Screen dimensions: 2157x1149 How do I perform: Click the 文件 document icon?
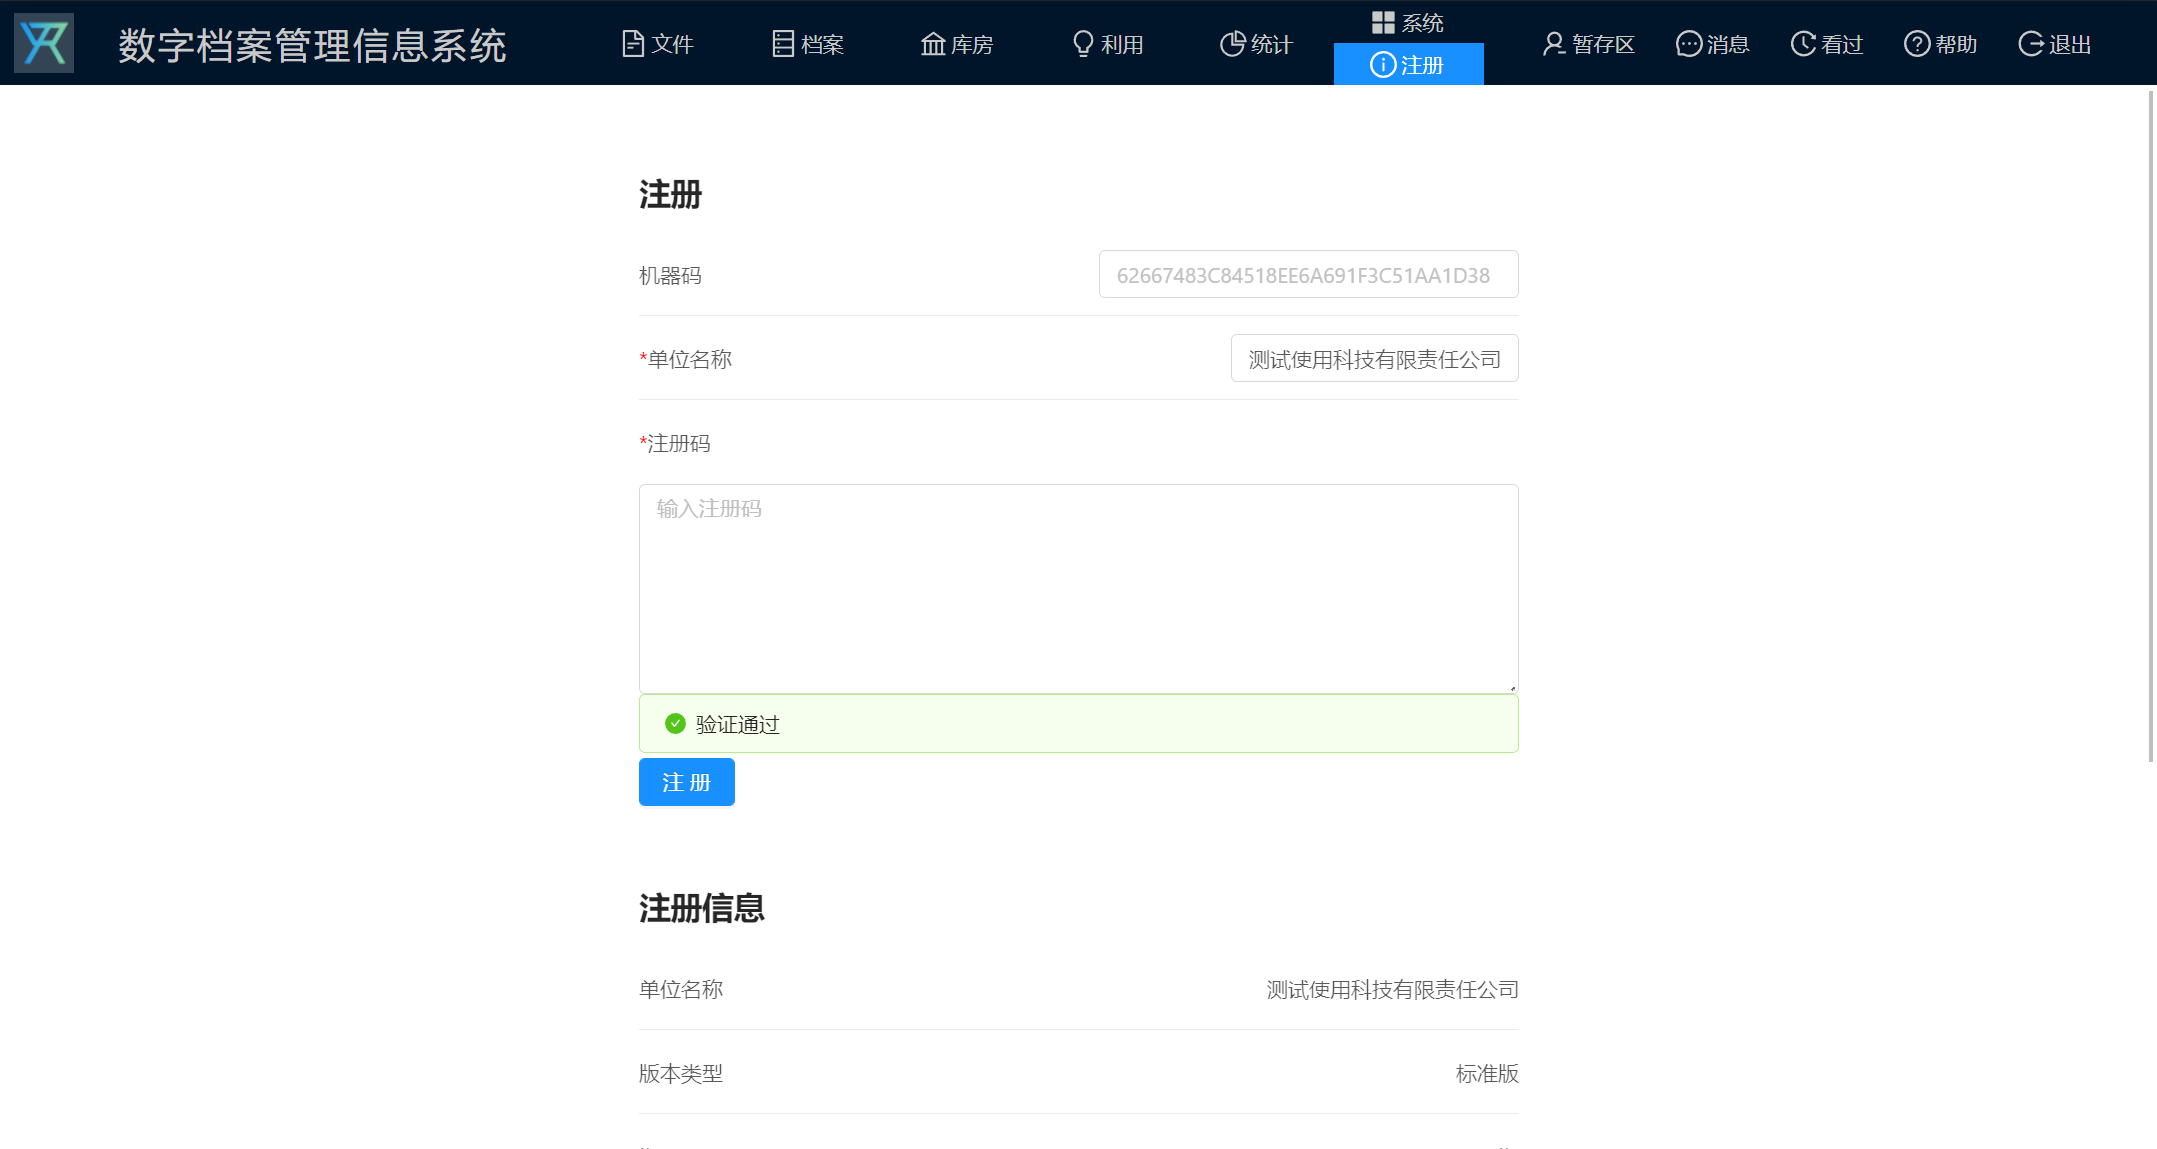(x=633, y=44)
